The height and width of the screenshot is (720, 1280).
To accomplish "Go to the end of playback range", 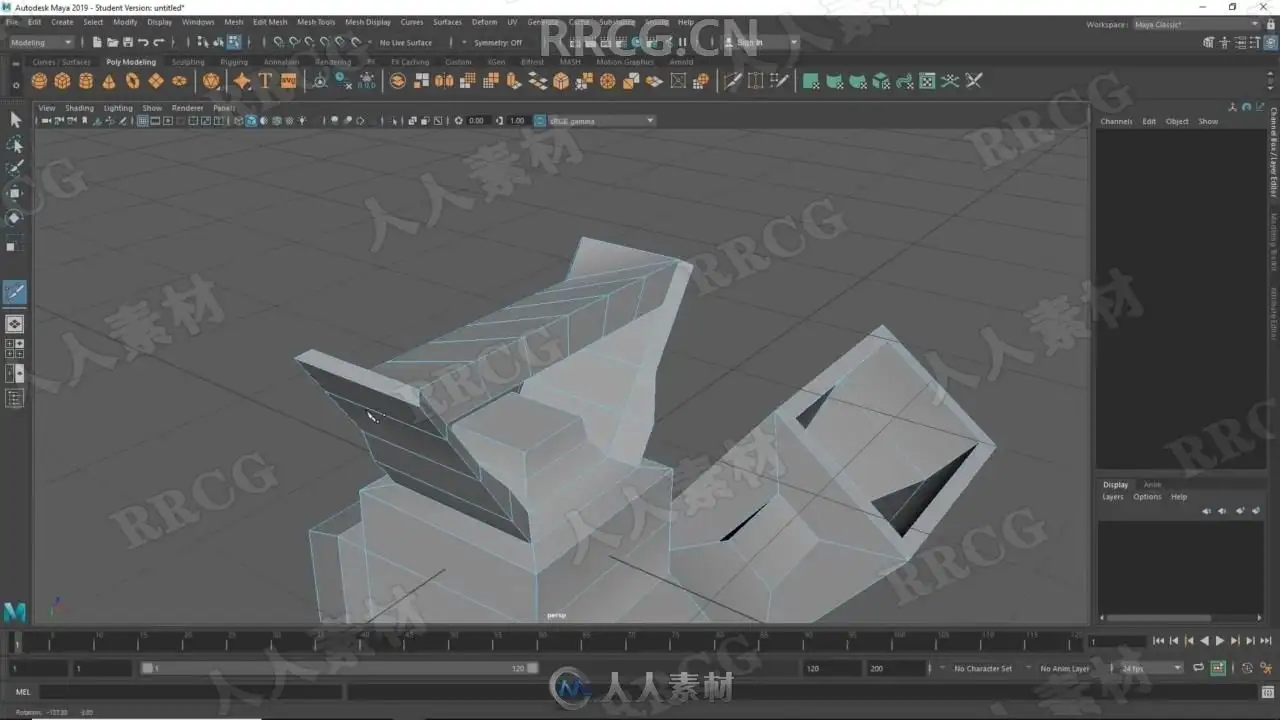I will point(1266,641).
